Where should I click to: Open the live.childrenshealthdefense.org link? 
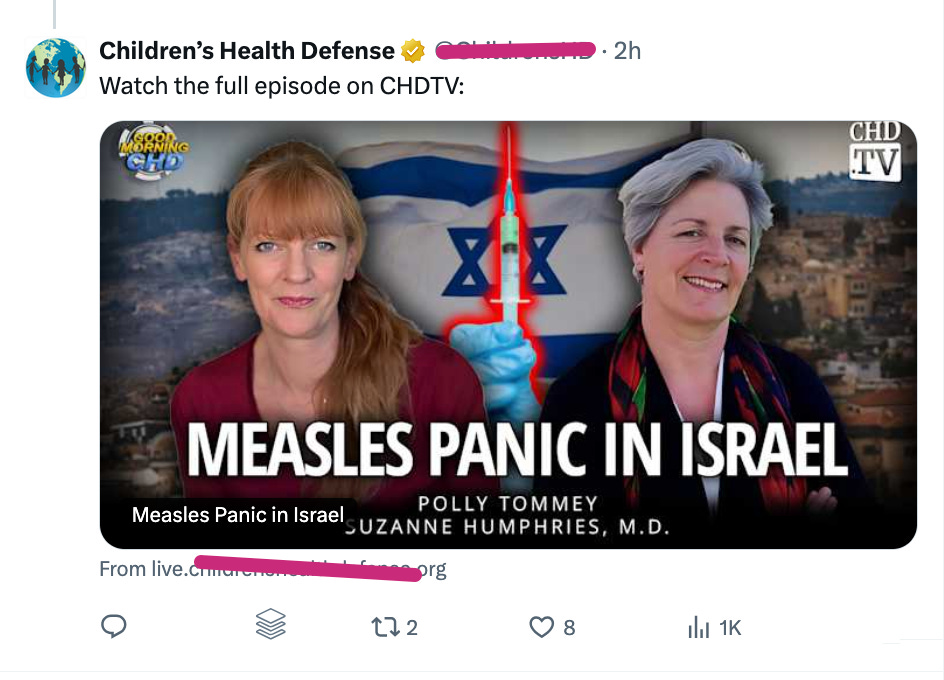(x=271, y=568)
